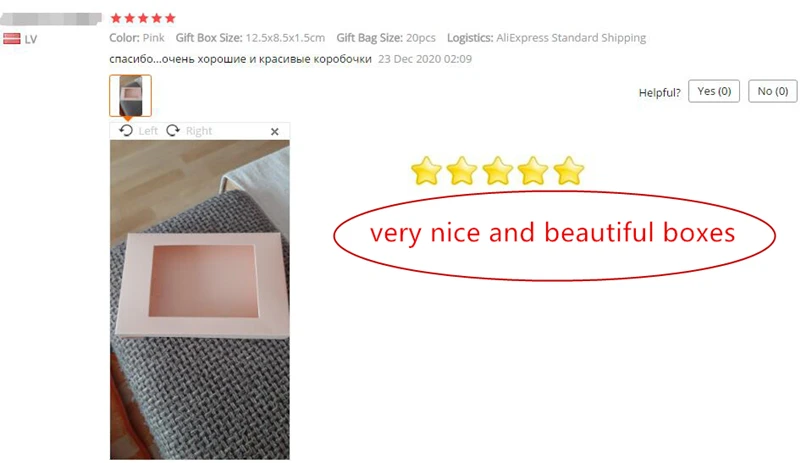Click the rotate right arrow icon

click(173, 131)
